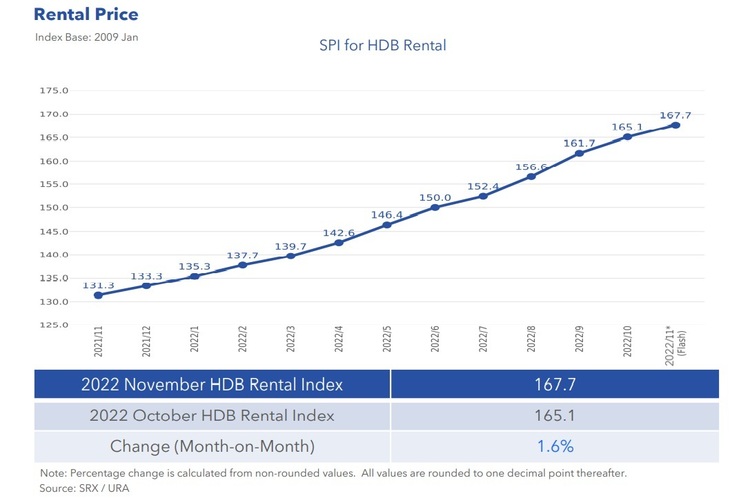Click 'Change (Month-on-Month)' table cell

[212, 446]
